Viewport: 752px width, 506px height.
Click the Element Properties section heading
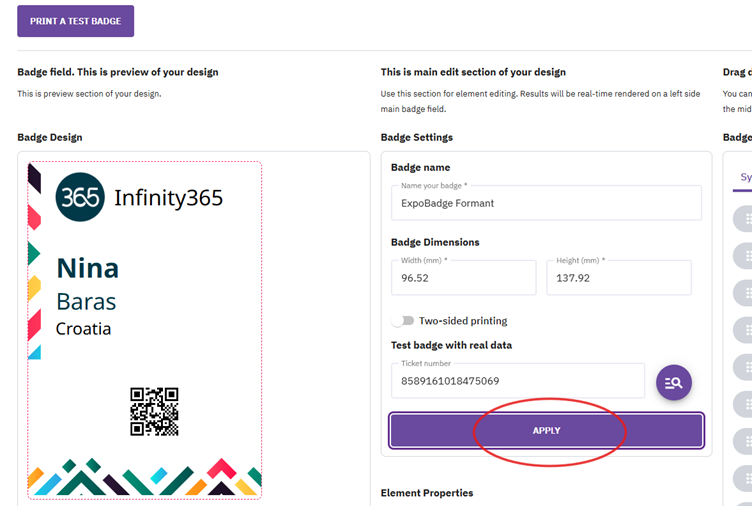click(x=426, y=493)
